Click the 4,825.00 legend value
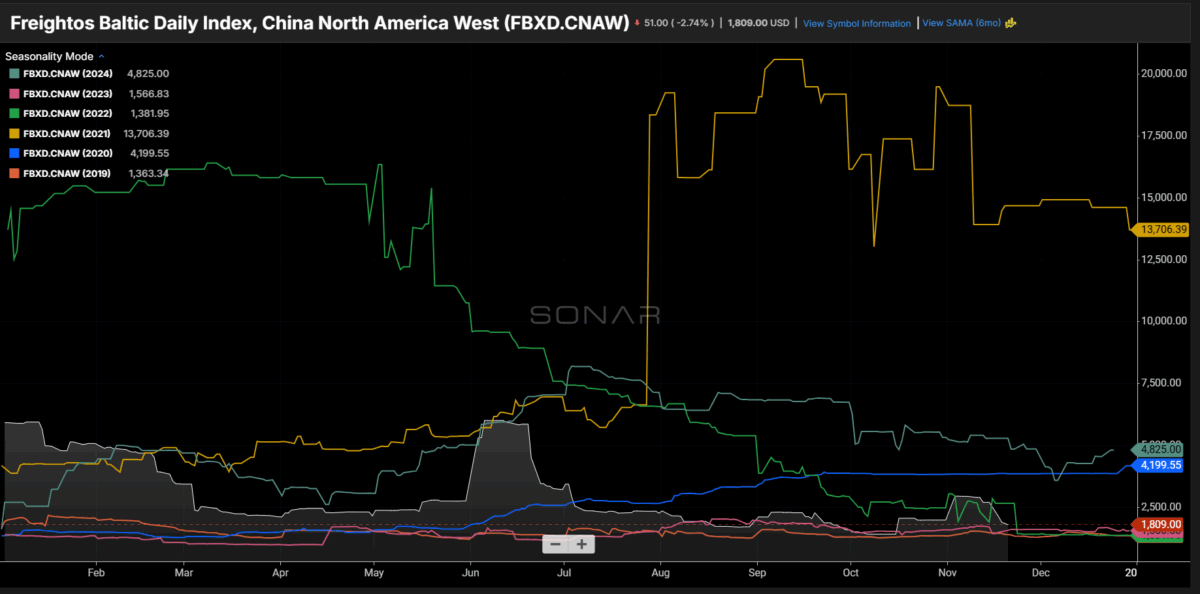The height and width of the screenshot is (594, 1200). [148, 73]
